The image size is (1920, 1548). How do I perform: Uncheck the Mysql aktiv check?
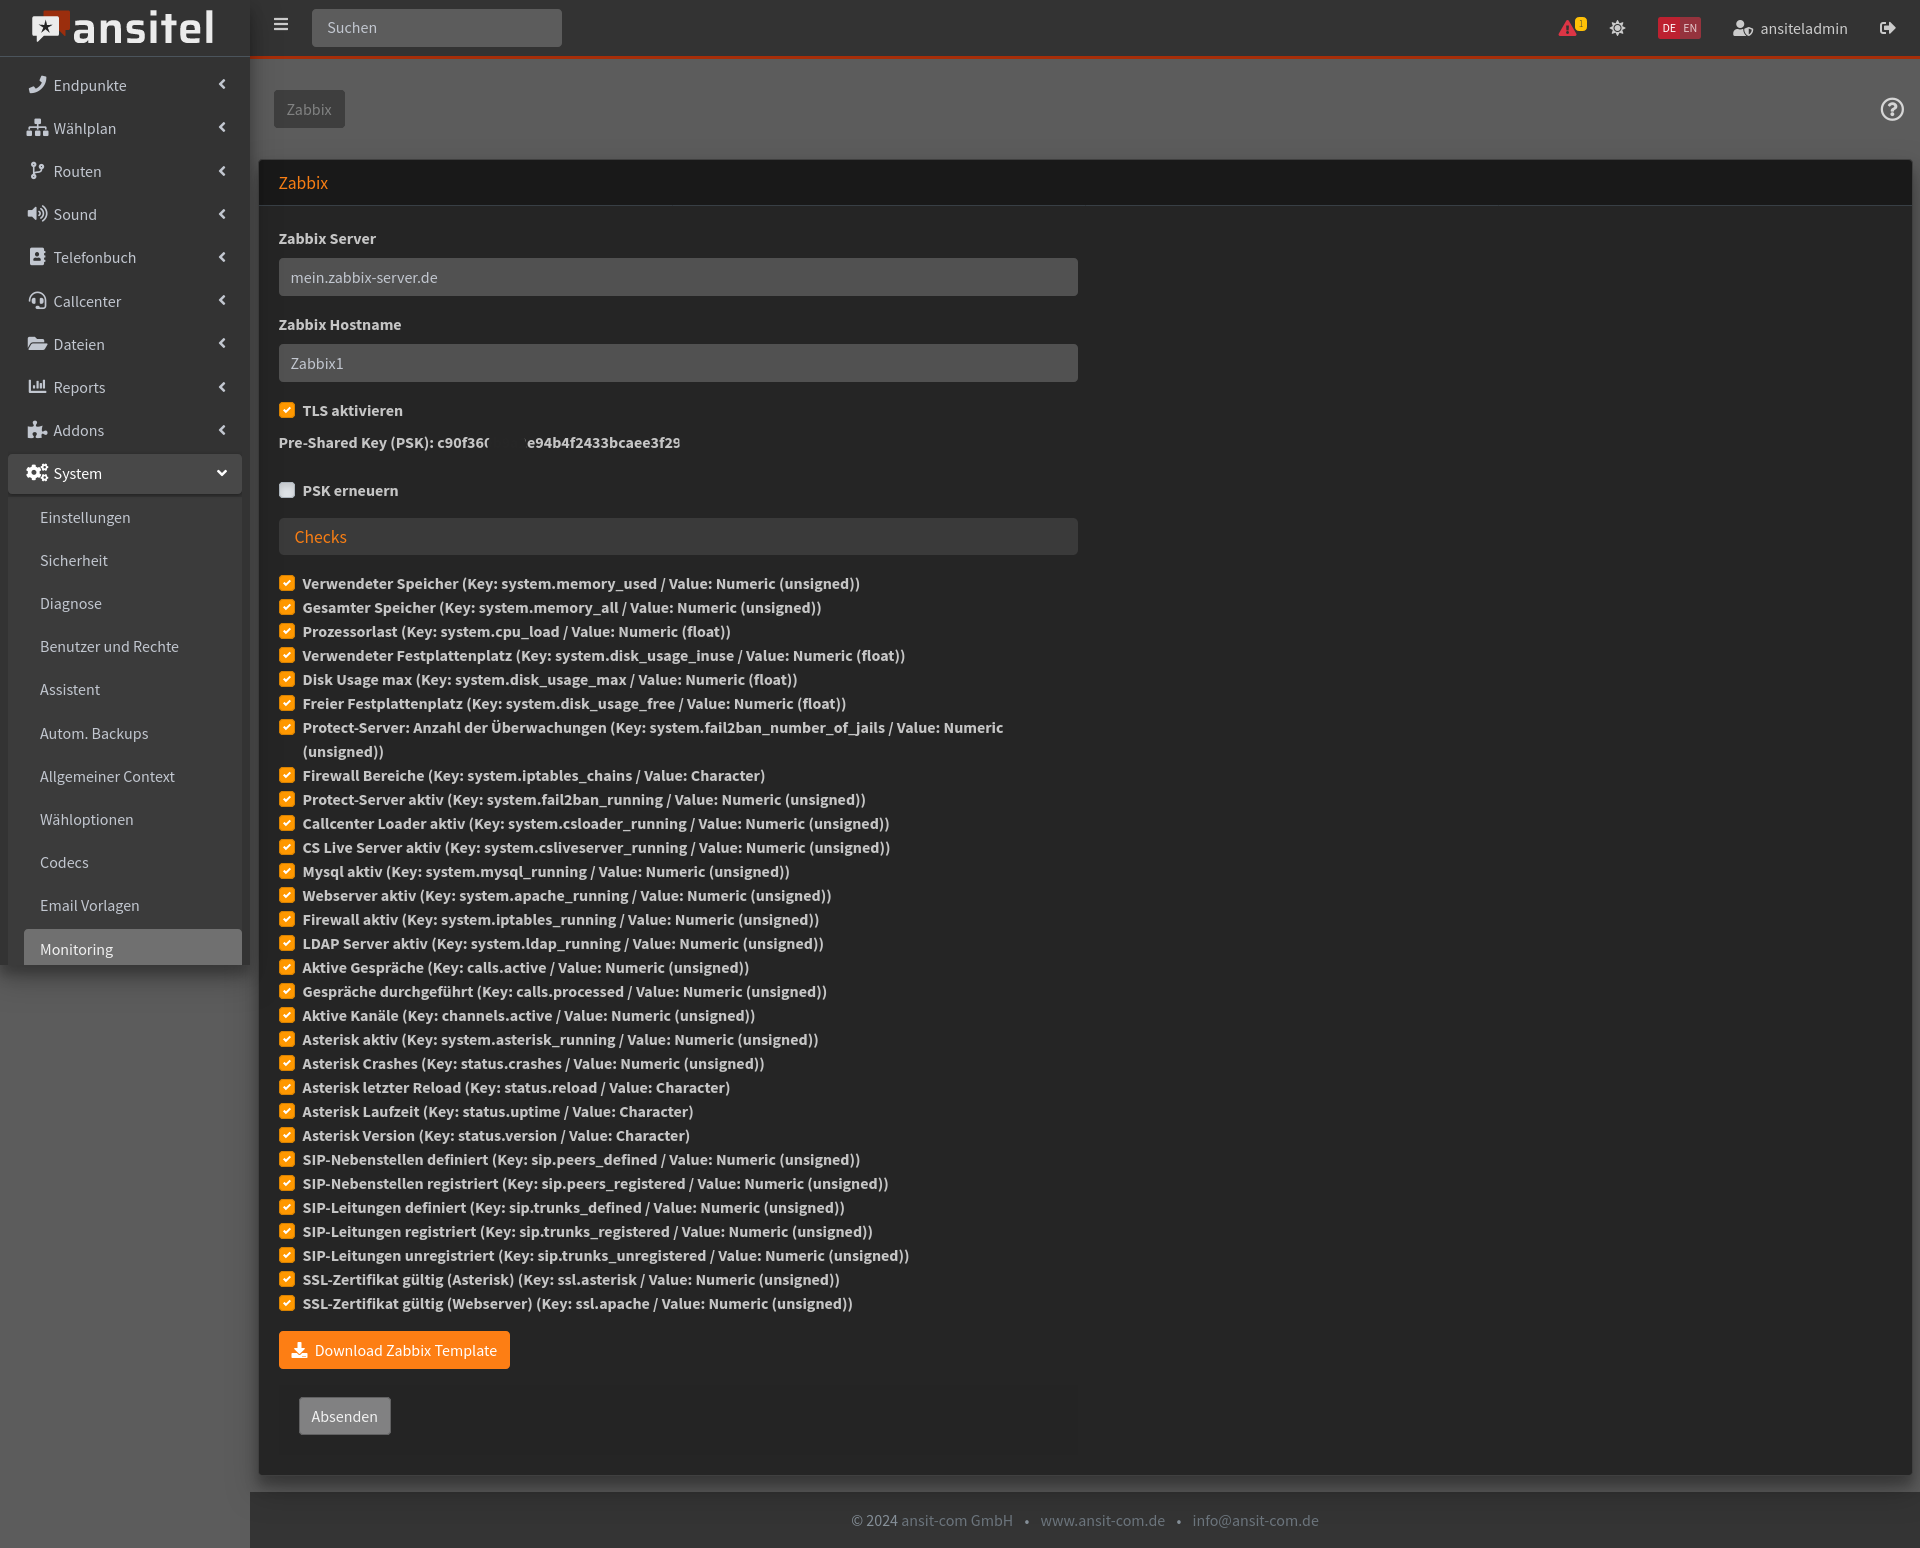click(287, 871)
